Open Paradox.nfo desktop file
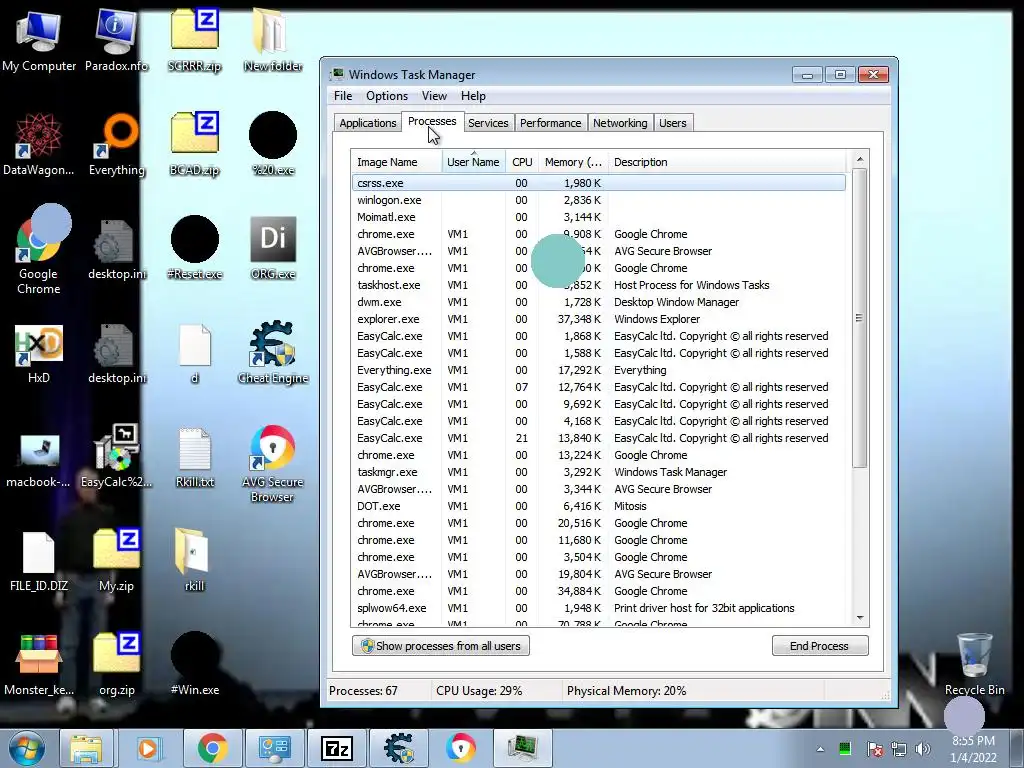 coord(116,39)
